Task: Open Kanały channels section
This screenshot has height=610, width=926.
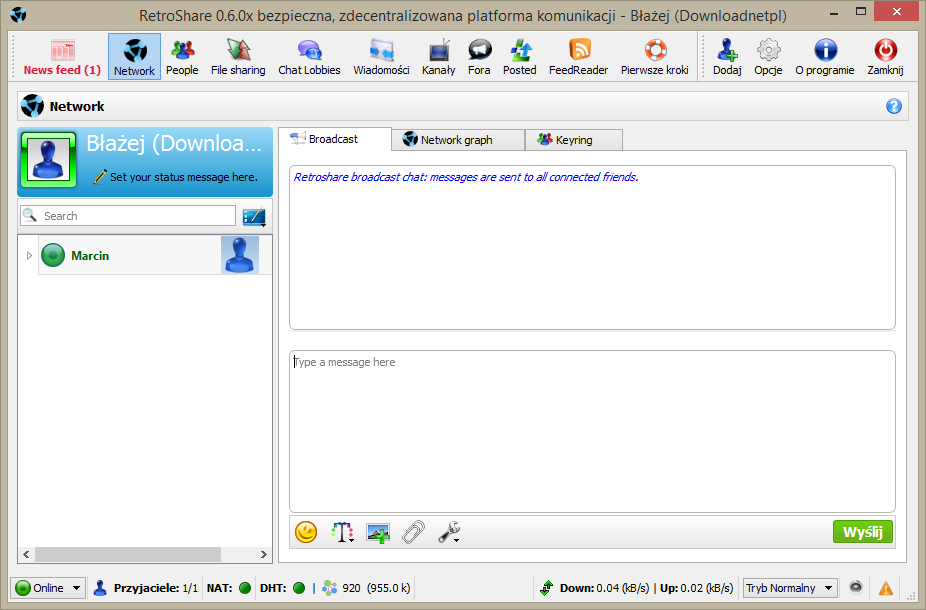Action: tap(439, 57)
